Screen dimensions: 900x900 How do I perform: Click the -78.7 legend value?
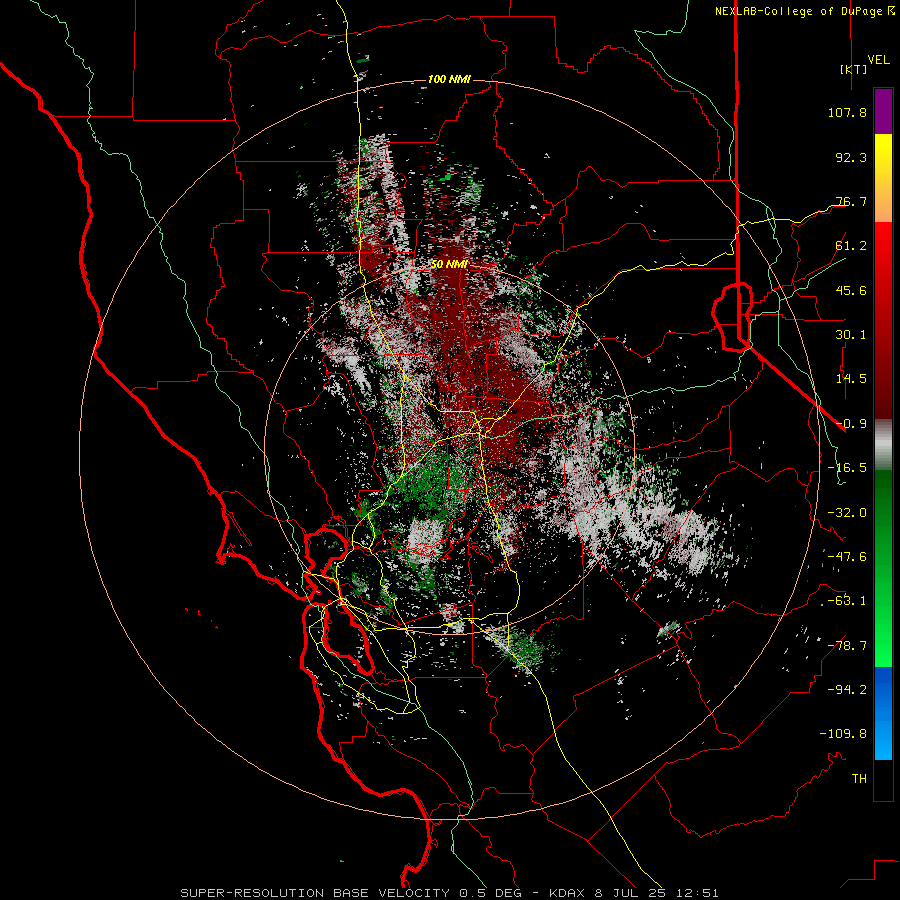coord(847,646)
